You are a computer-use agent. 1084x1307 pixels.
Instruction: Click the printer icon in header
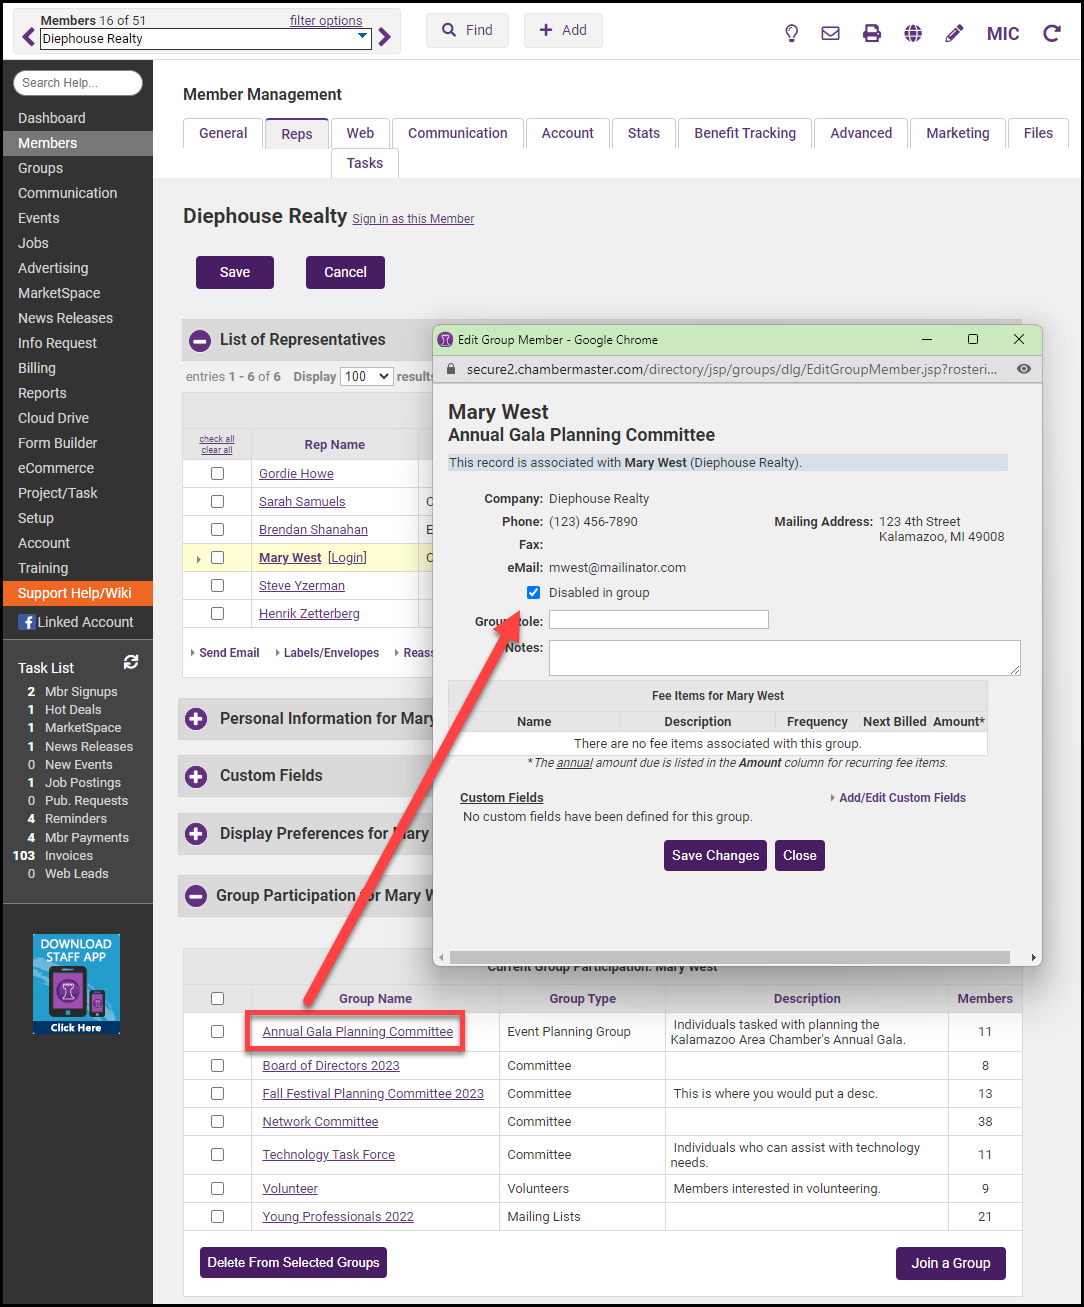(x=872, y=33)
